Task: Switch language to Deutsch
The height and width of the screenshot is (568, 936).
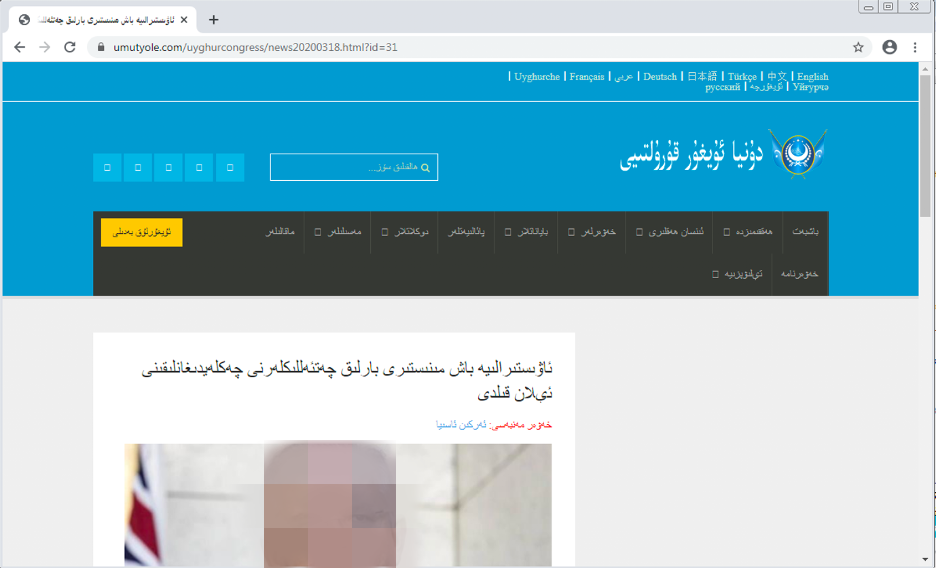Action: pyautogui.click(x=660, y=76)
